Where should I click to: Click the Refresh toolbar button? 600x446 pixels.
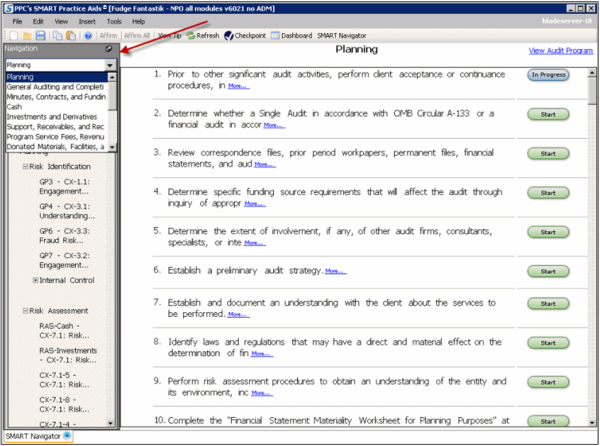click(x=202, y=35)
